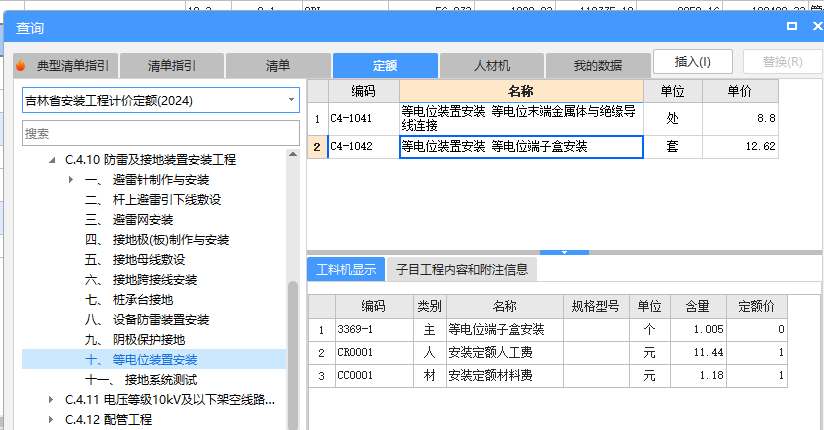Screen dimensions: 824x430
Task: Click the panel splitter collapse arrow
Action: pyautogui.click(x=564, y=252)
